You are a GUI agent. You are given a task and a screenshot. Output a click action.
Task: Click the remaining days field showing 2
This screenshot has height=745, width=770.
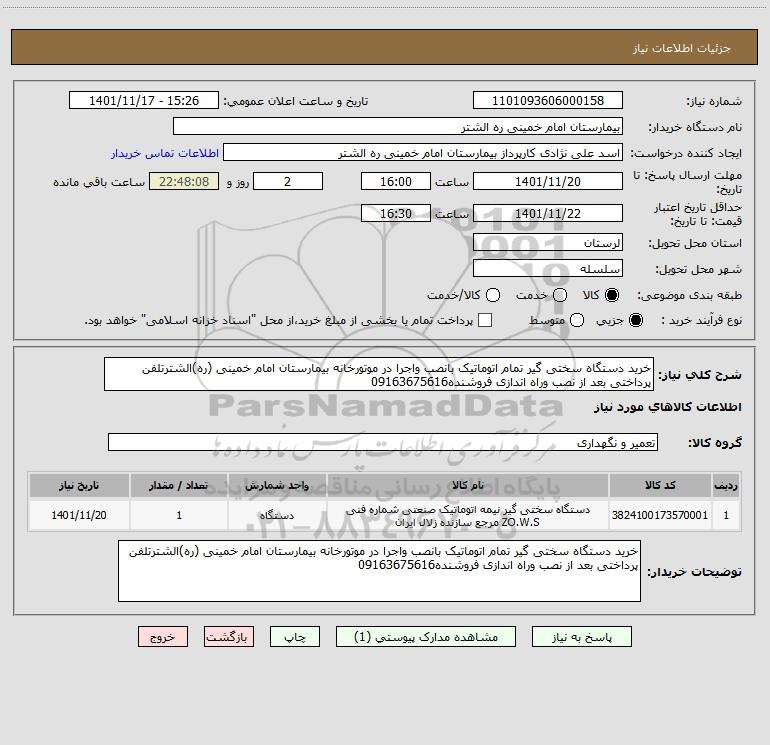[x=288, y=181]
